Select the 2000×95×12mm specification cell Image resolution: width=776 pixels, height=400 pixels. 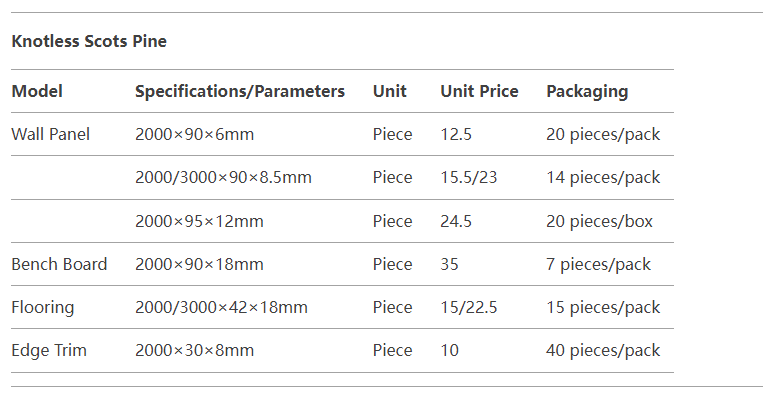point(199,221)
